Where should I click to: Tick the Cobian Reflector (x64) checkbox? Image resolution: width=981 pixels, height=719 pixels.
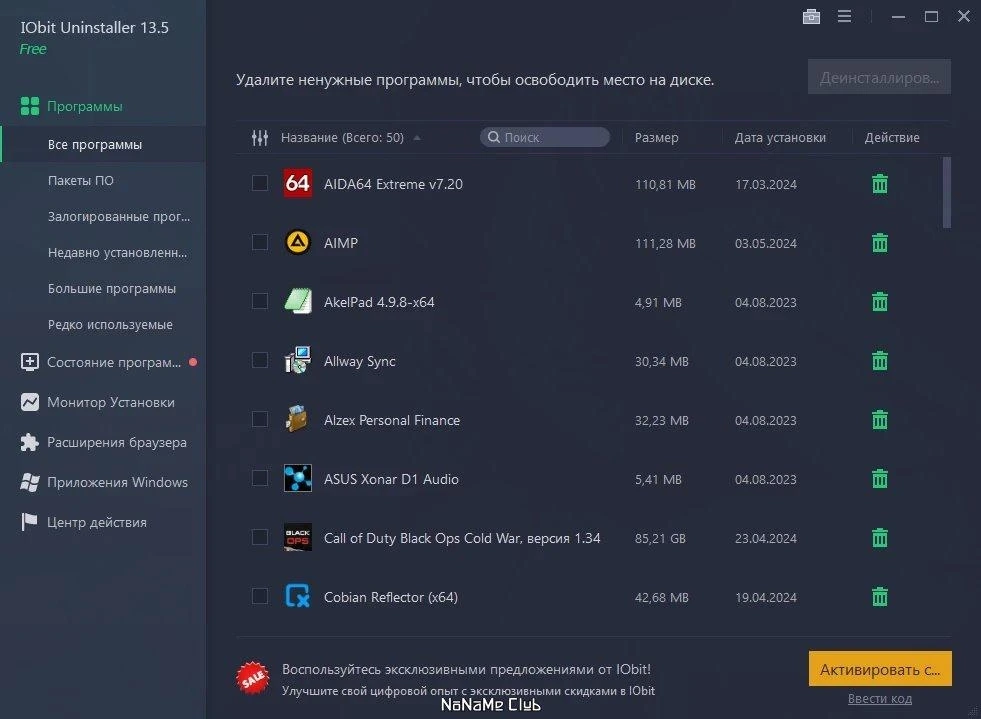coord(260,596)
